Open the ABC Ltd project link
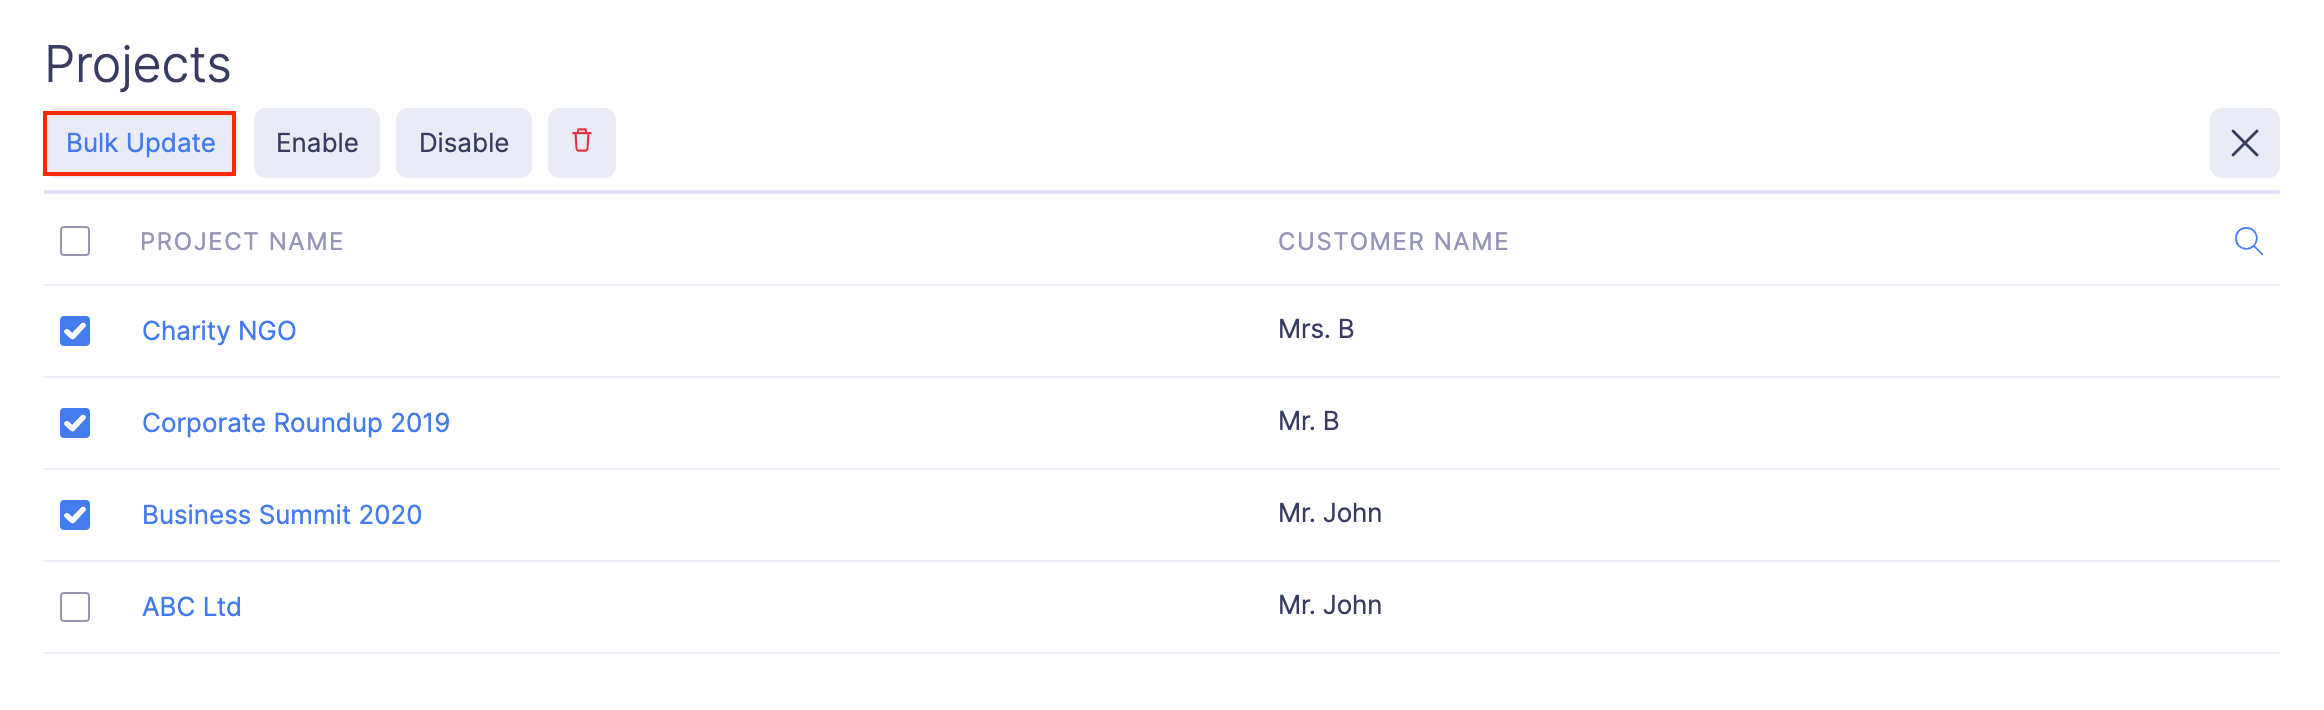The image size is (2324, 710). (x=192, y=607)
